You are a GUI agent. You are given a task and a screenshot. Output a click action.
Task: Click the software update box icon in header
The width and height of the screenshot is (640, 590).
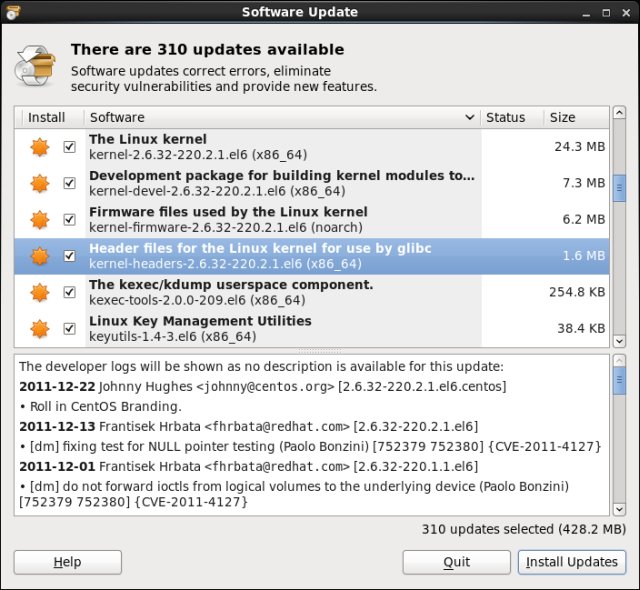point(35,65)
